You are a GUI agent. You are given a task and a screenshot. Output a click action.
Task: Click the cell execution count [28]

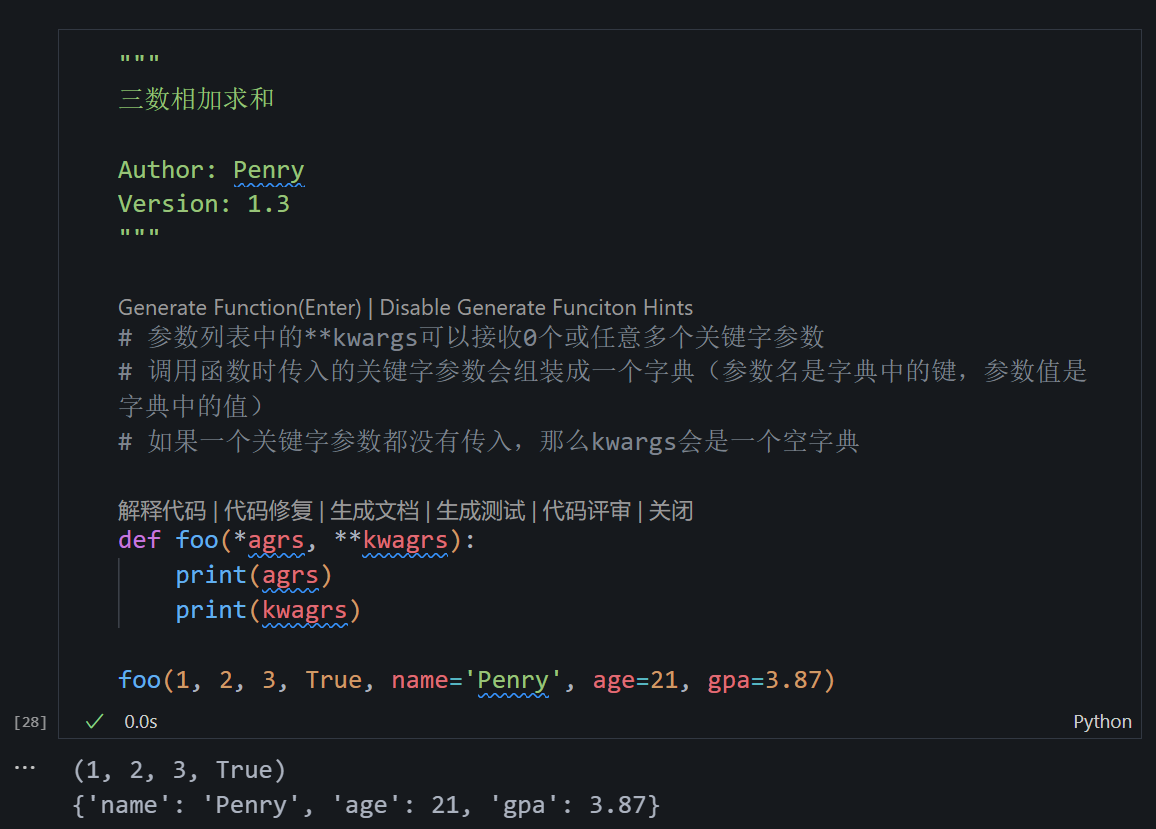click(x=30, y=721)
